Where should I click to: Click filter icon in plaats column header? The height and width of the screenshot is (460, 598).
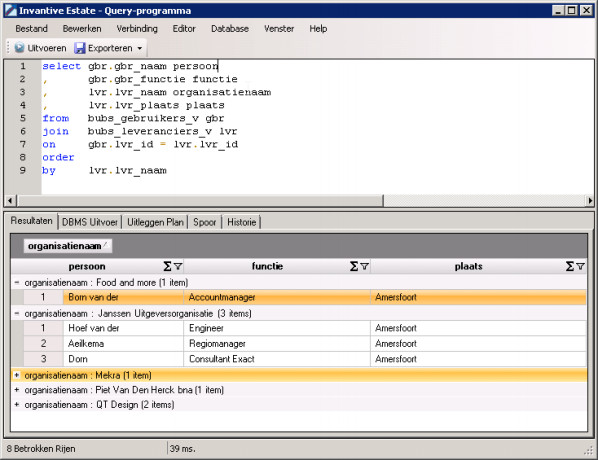coord(580,266)
